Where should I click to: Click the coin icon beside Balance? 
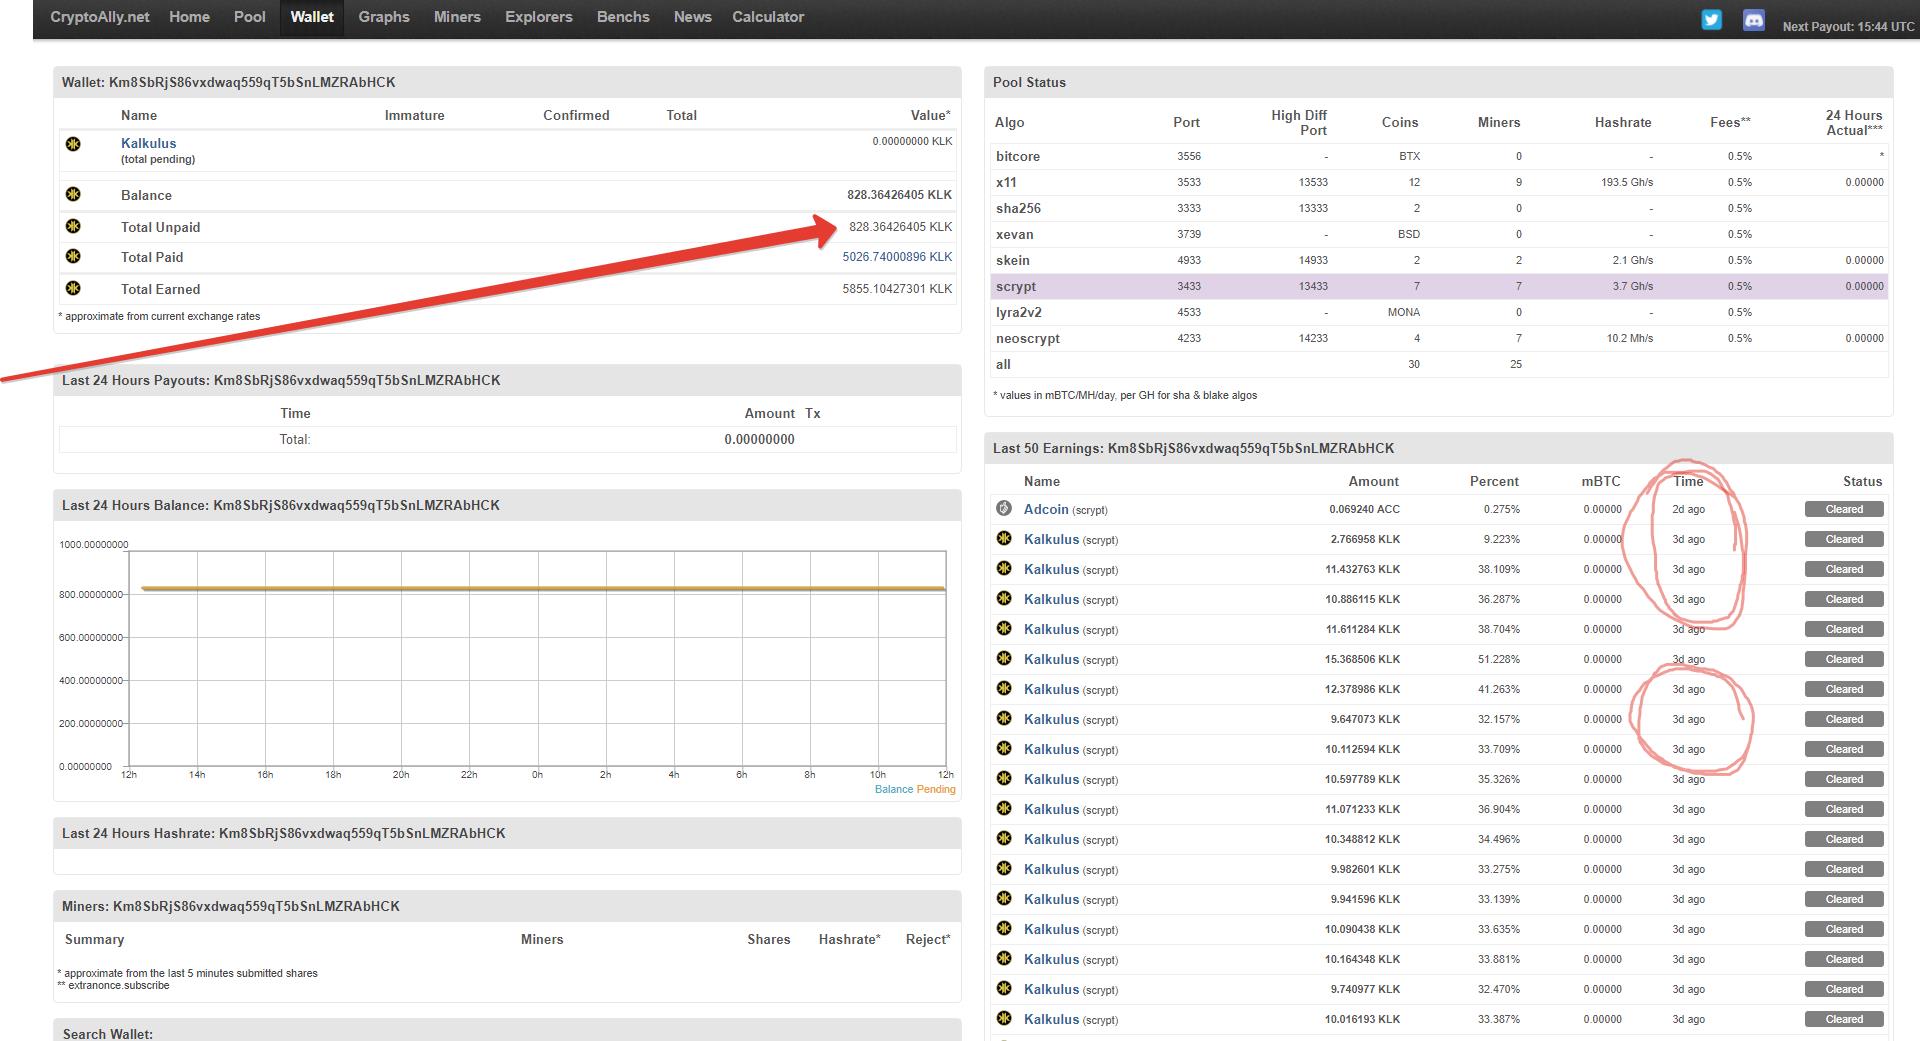(x=73, y=194)
